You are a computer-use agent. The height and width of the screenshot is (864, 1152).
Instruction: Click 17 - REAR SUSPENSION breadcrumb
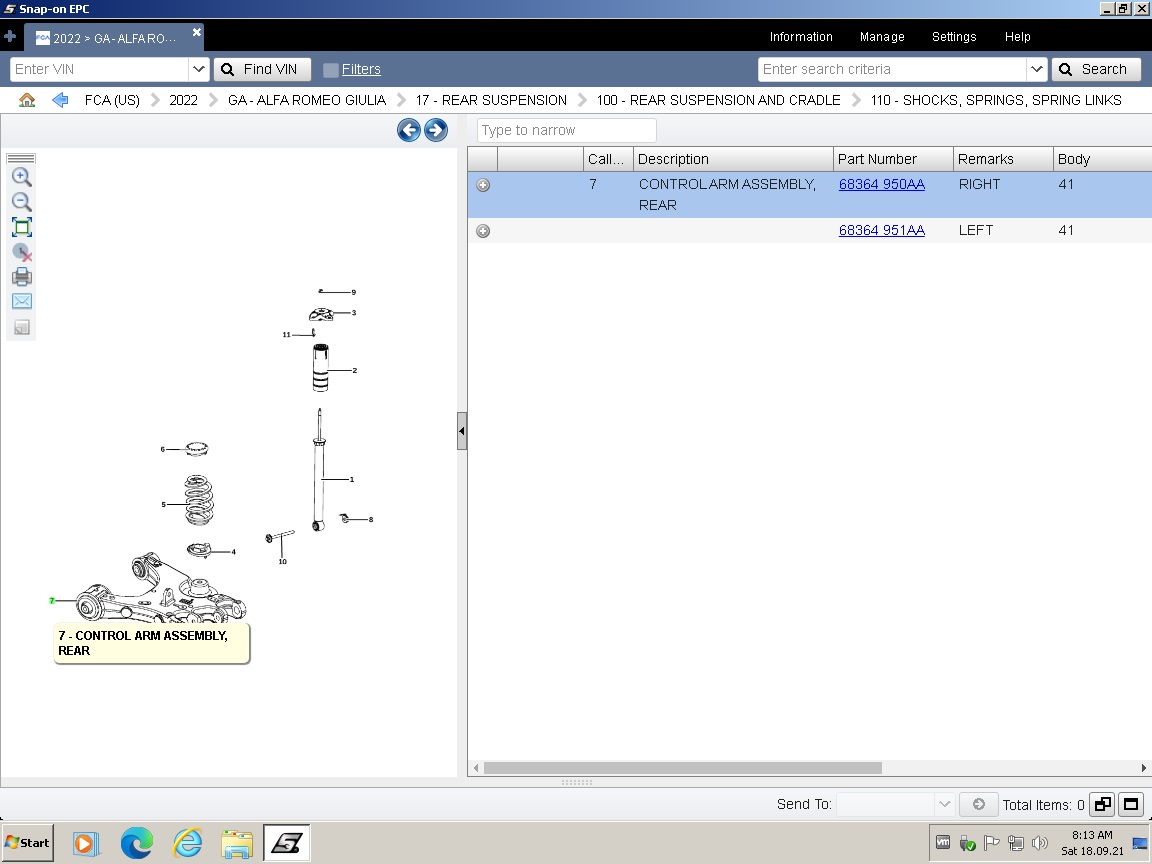click(x=492, y=100)
